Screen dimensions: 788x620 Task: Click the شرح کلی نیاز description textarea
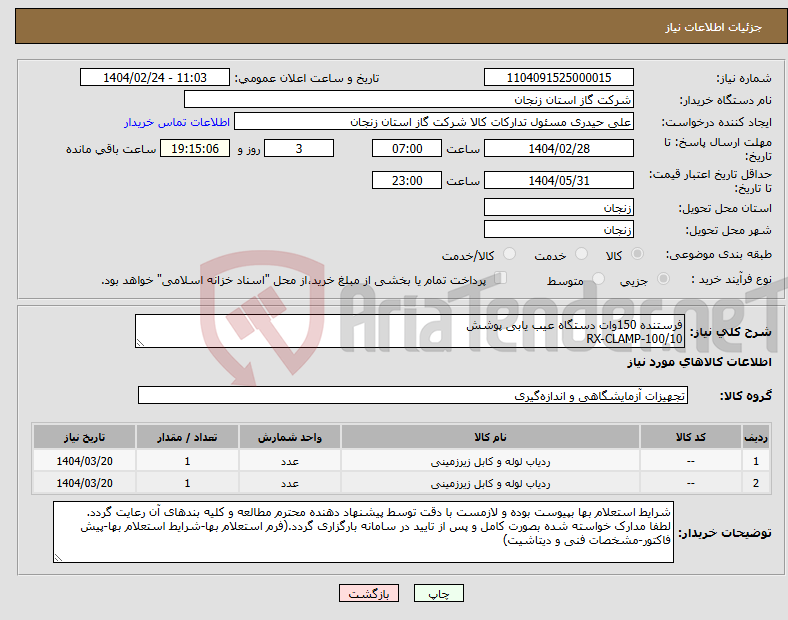[x=409, y=331]
